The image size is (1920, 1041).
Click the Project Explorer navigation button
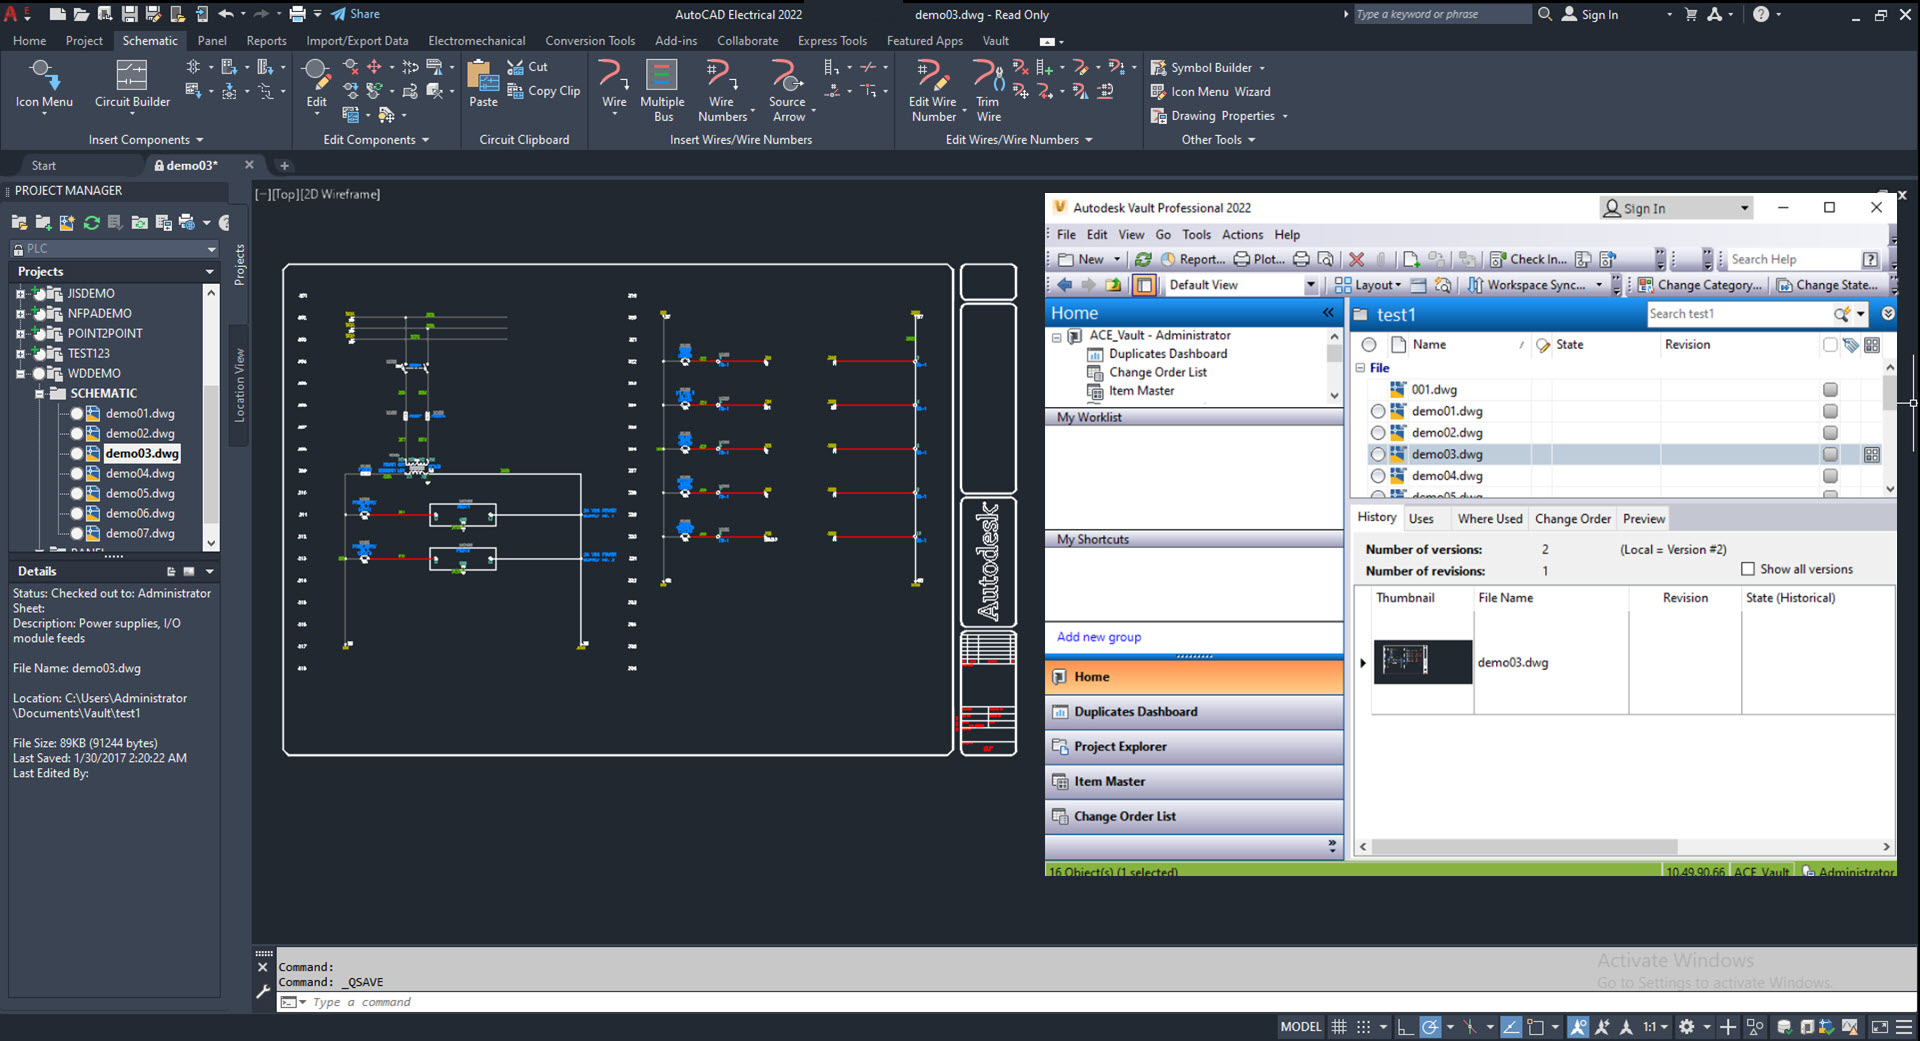pos(1120,747)
